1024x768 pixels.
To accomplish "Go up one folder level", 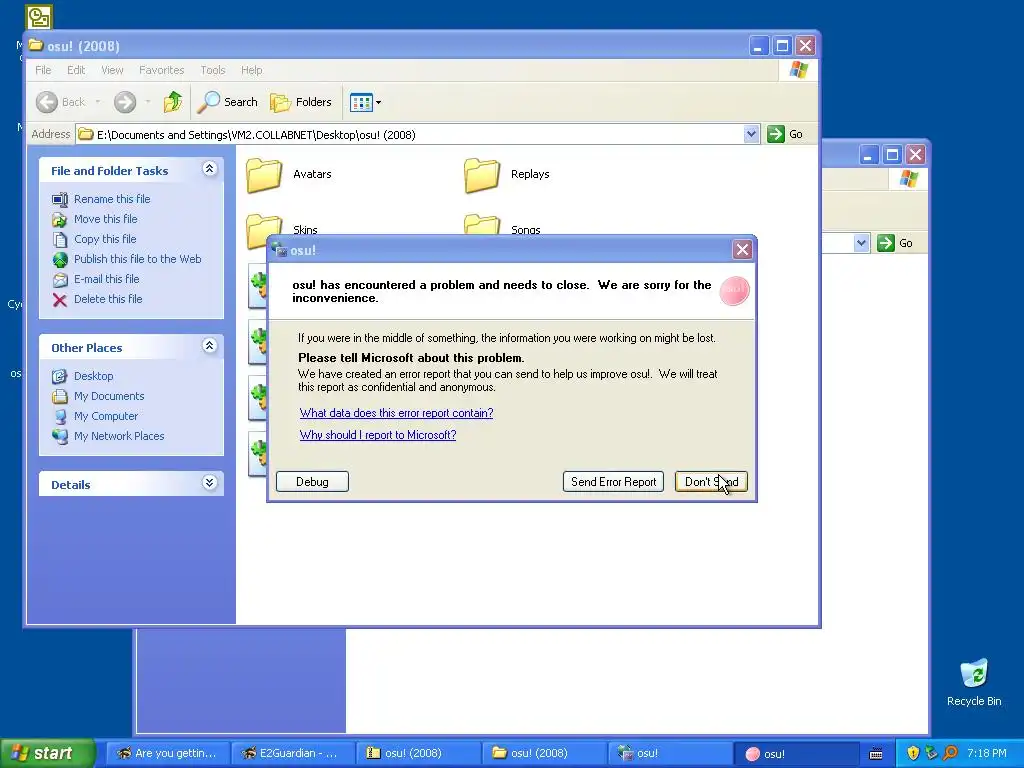I will pyautogui.click(x=172, y=102).
